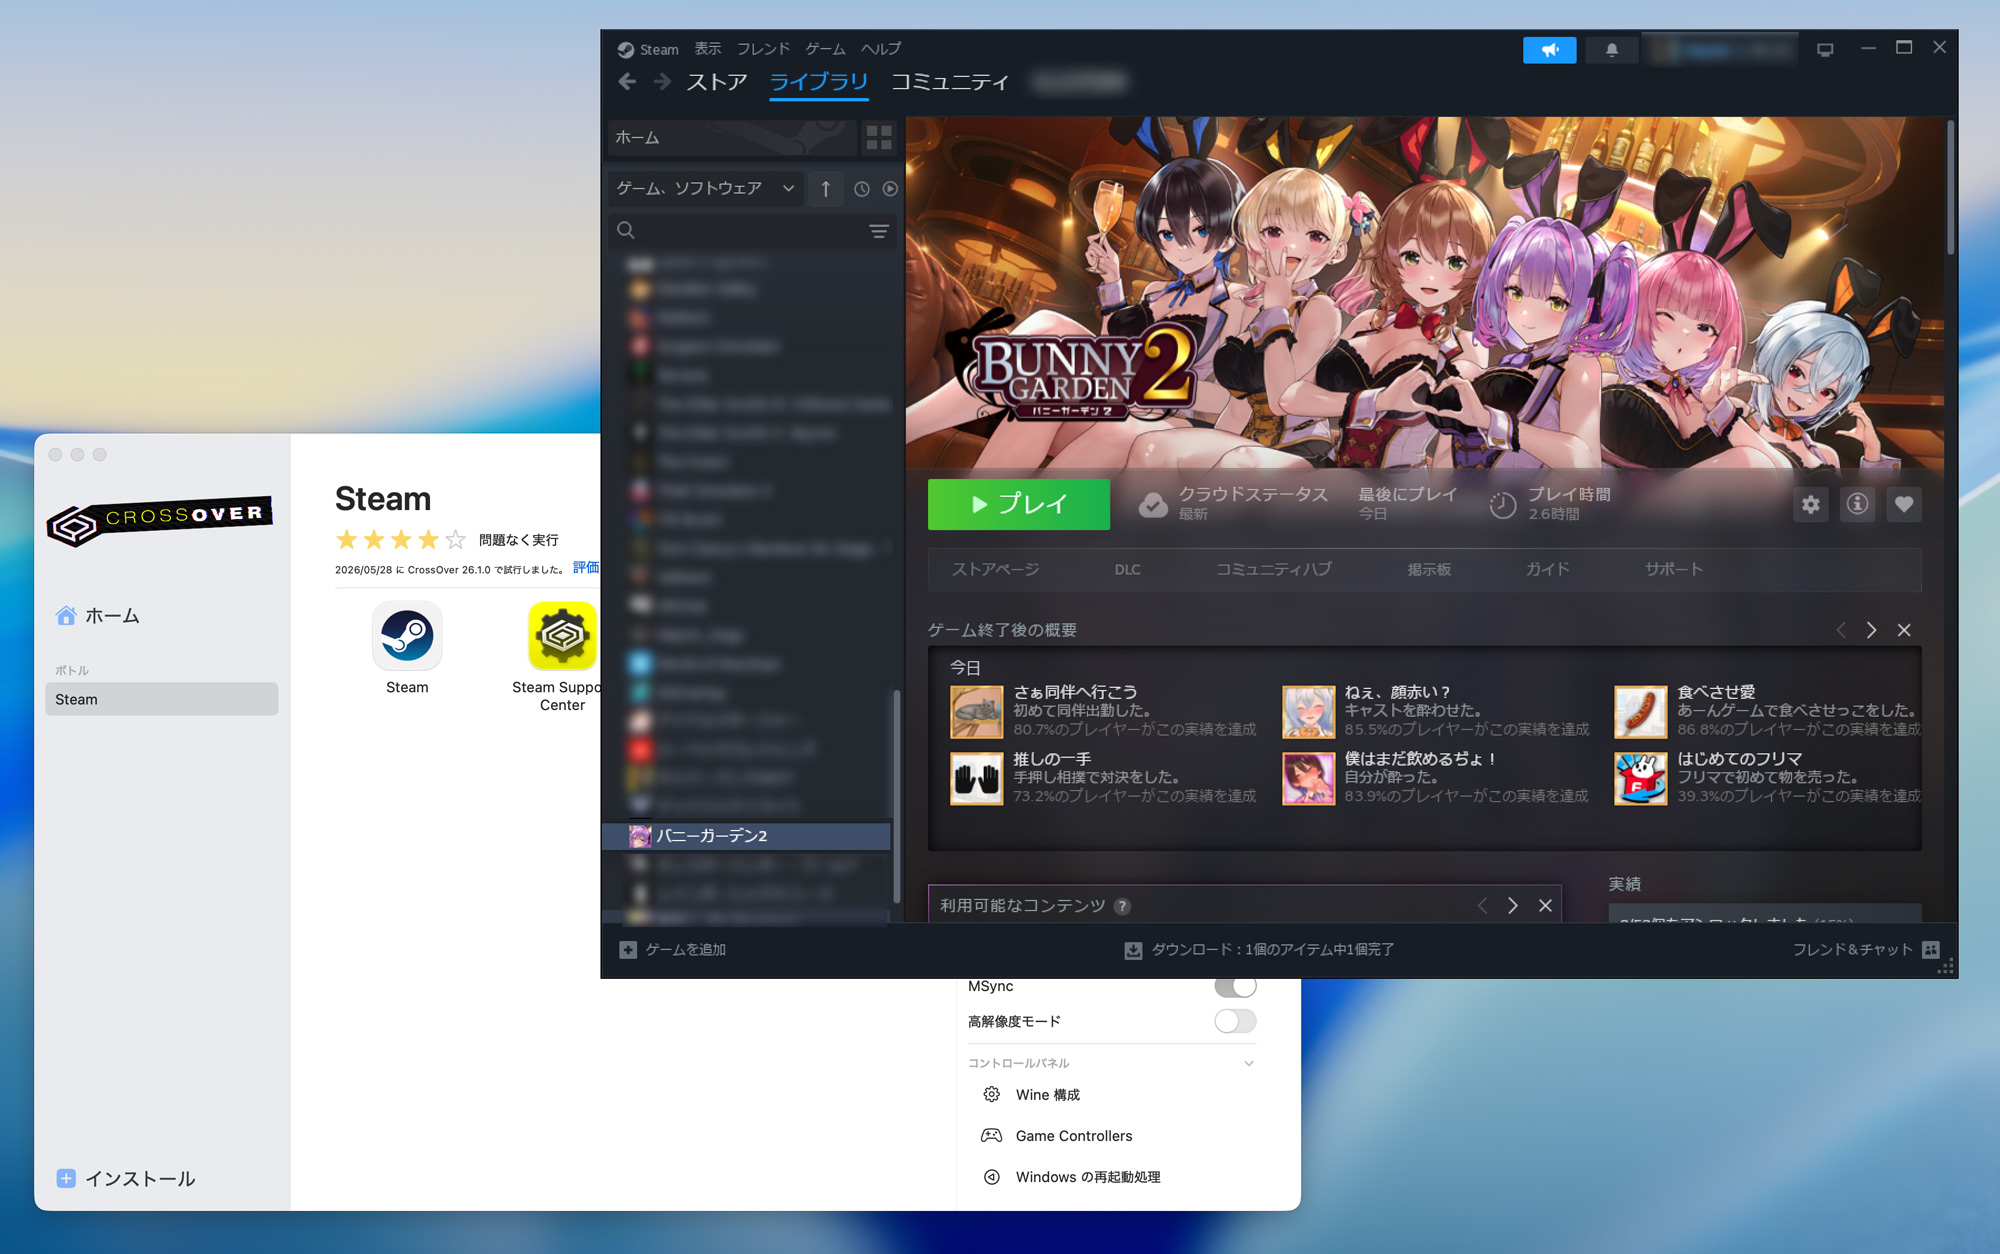The image size is (2000, 1254).
Task: Toggle the MSync switch
Action: click(x=1235, y=986)
